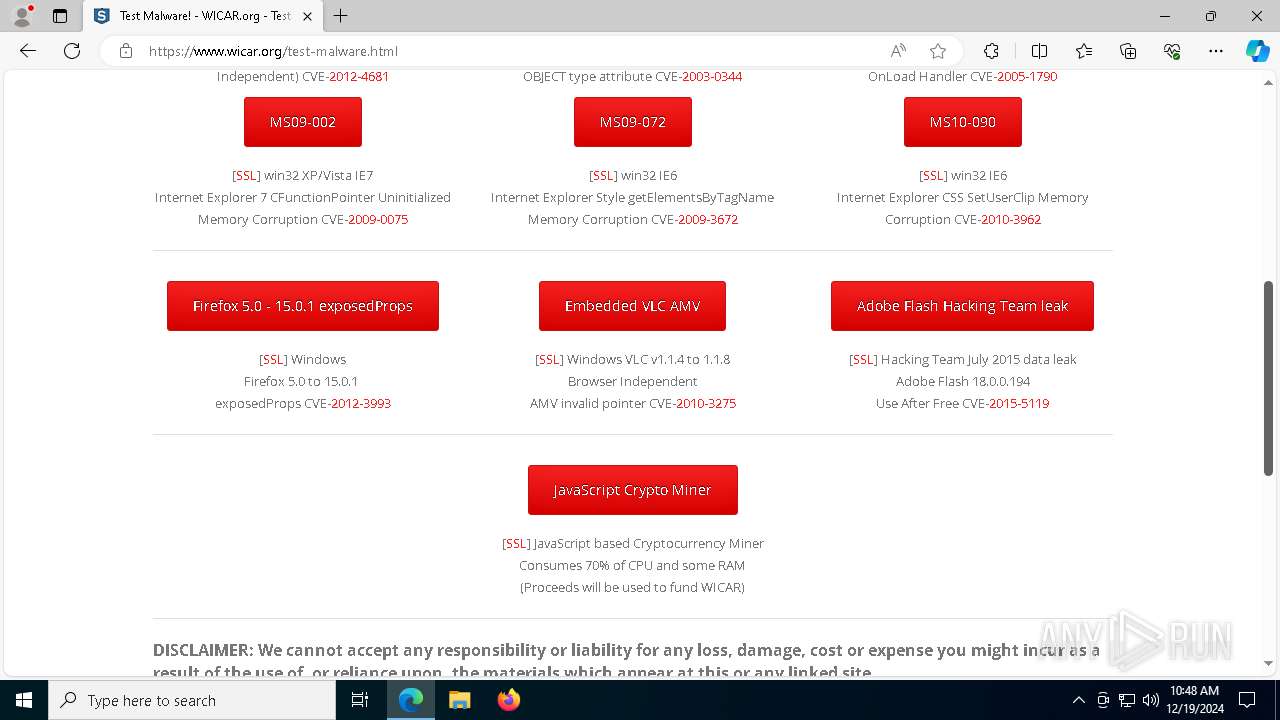Open CVE-2010-3275 link
1280x720 pixels.
click(x=706, y=403)
